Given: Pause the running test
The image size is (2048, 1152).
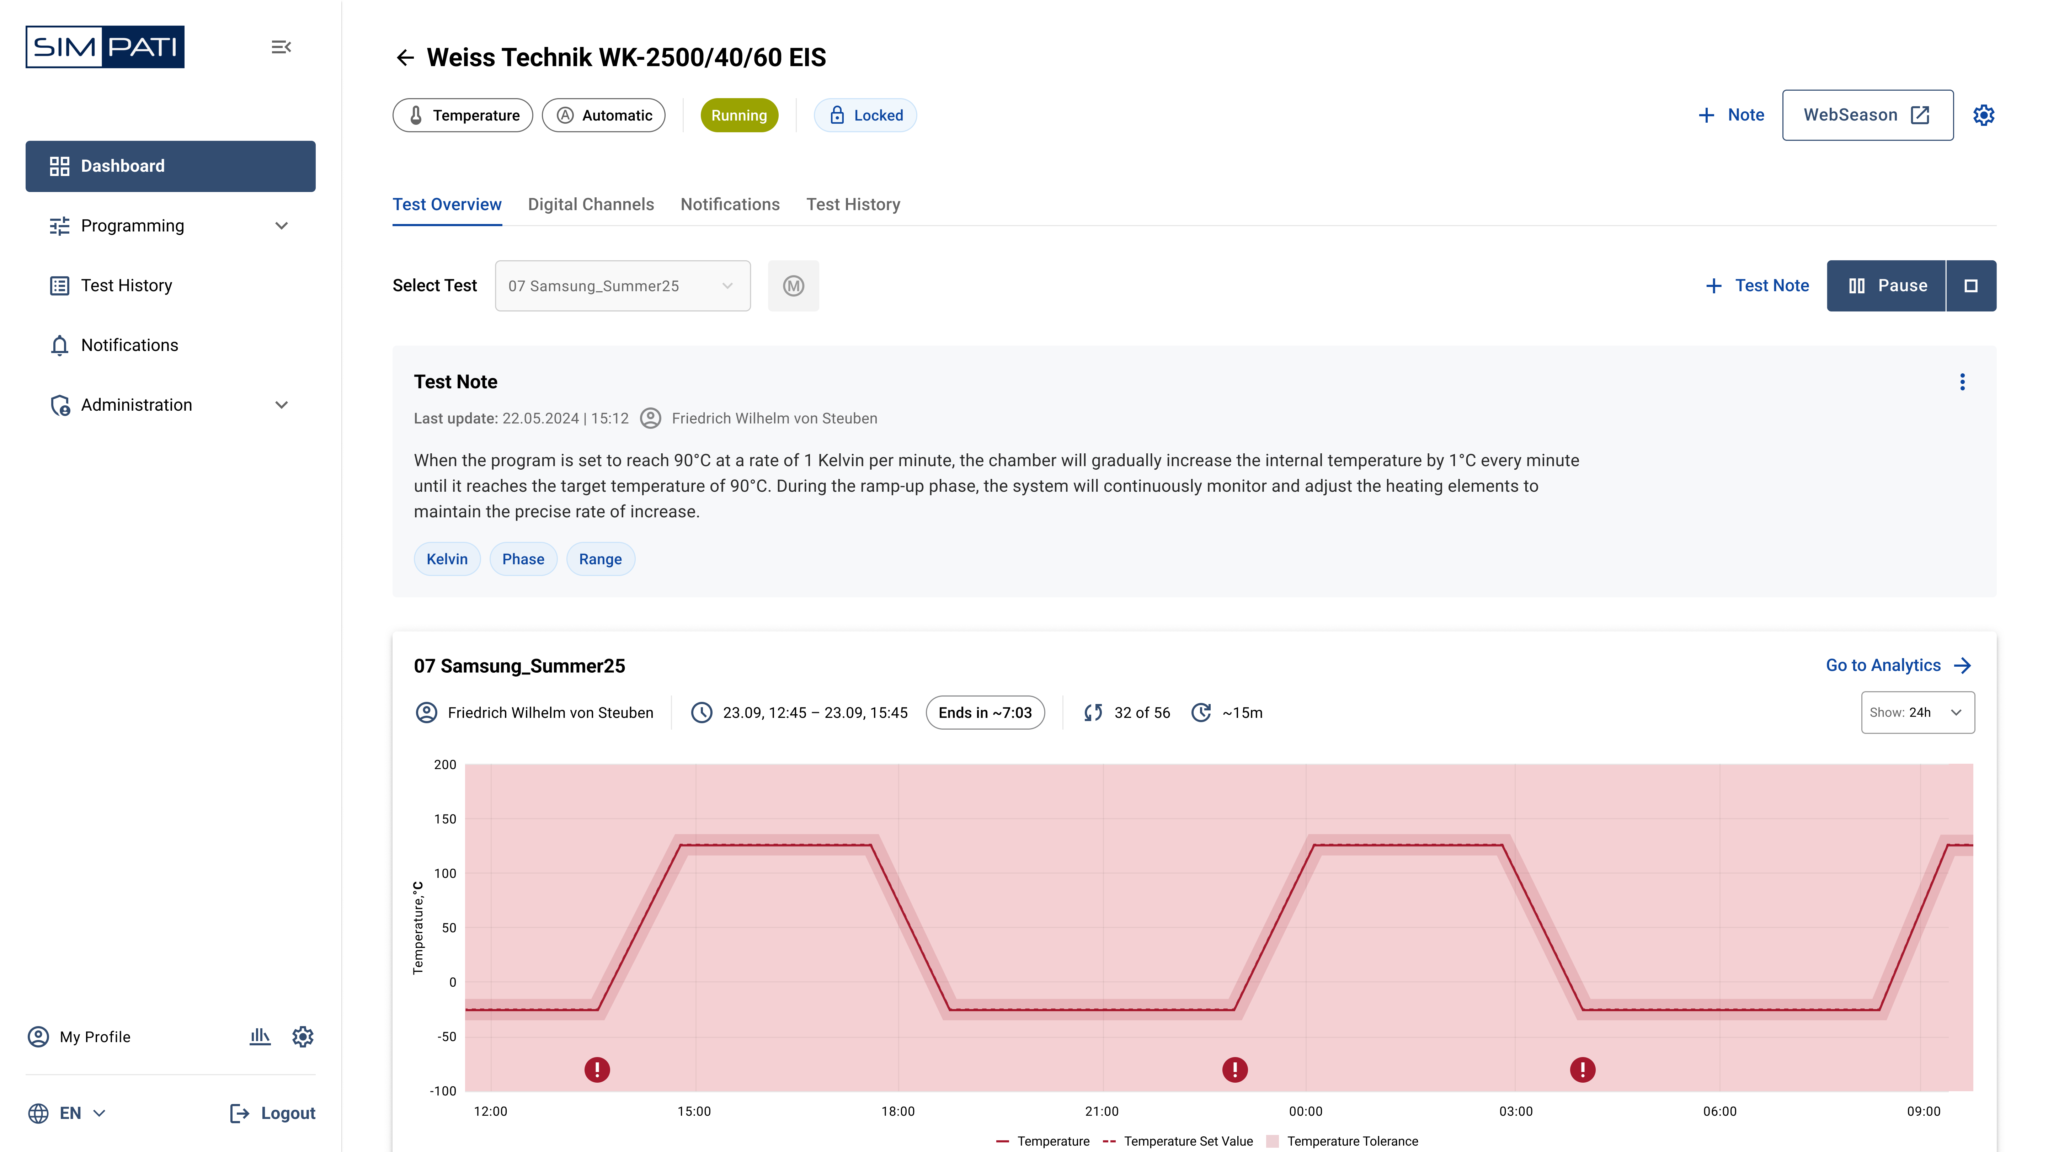Looking at the screenshot, I should [x=1886, y=286].
